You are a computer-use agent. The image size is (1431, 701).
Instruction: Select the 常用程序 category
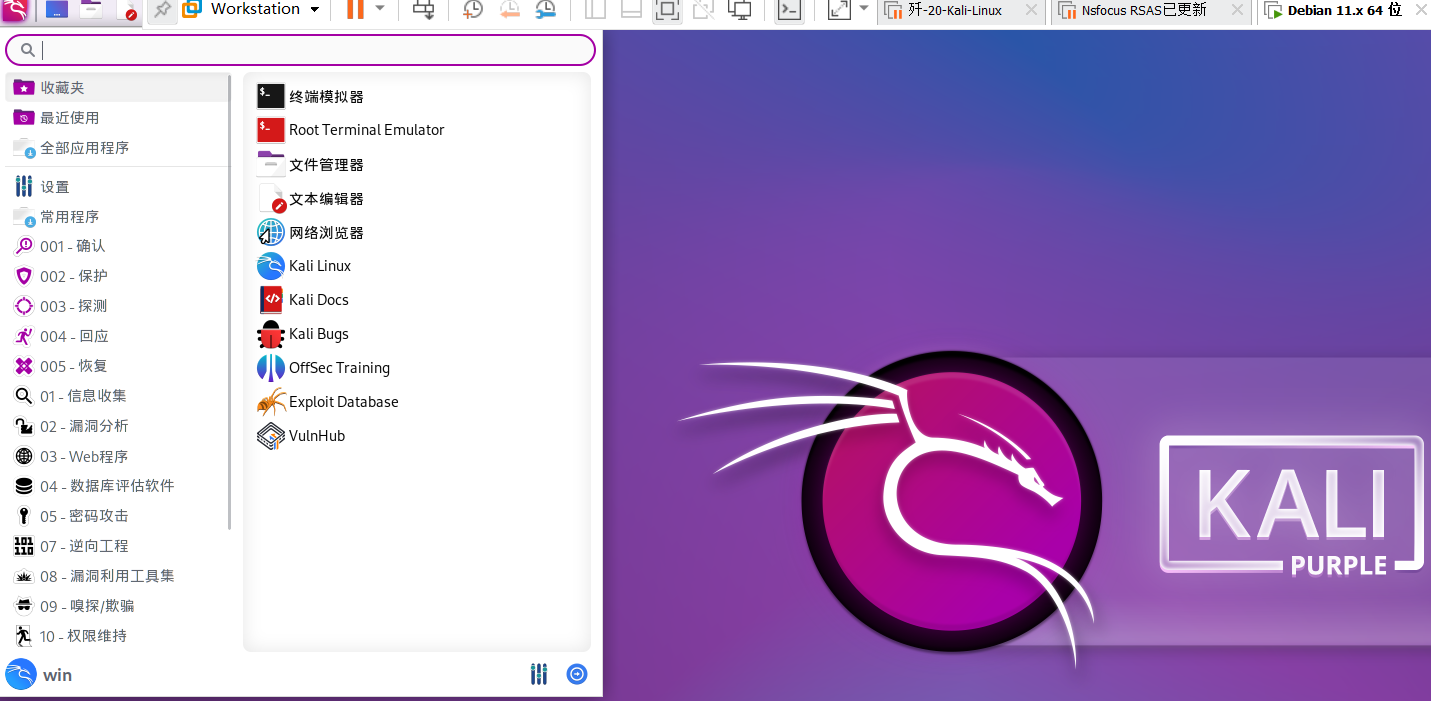118,216
